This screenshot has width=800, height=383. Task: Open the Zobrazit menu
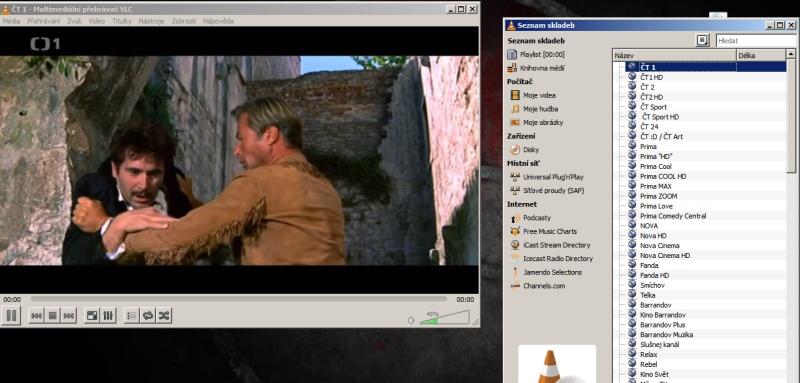pyautogui.click(x=184, y=21)
